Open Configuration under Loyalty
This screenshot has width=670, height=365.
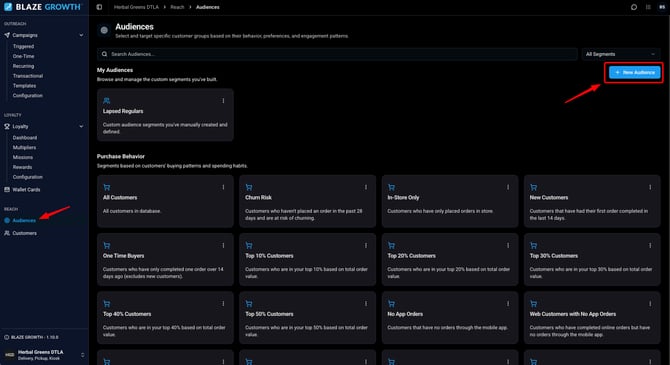point(27,177)
